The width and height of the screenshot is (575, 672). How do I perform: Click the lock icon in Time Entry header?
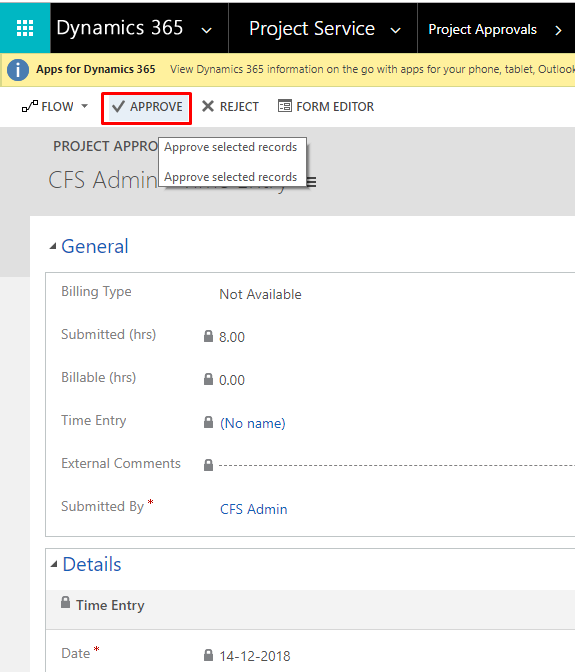tap(65, 602)
